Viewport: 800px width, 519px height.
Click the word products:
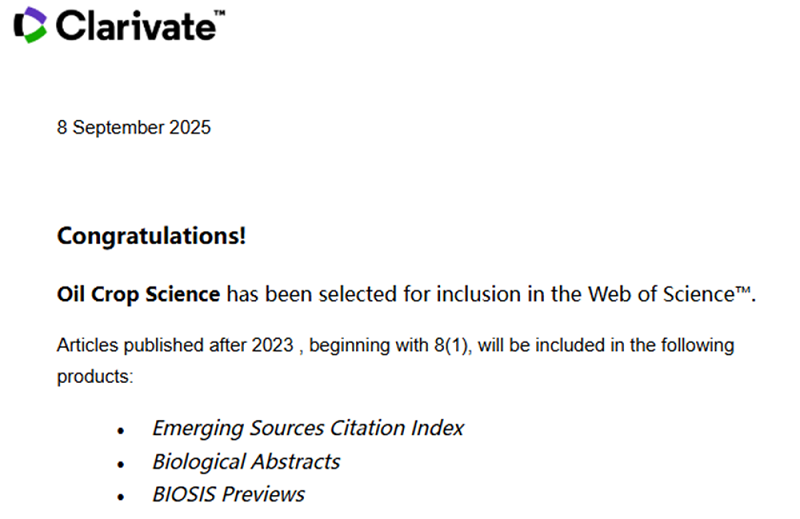[95, 377]
